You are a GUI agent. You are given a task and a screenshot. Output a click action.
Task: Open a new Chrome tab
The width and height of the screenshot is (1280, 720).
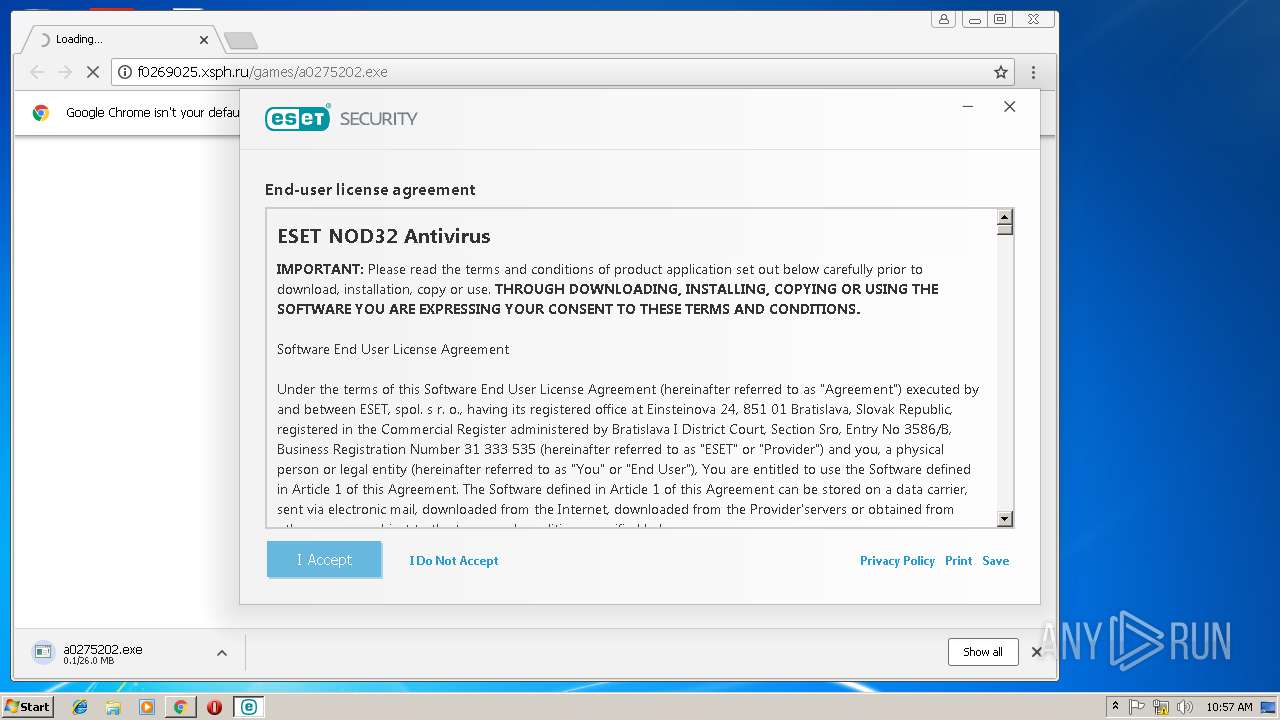point(241,41)
